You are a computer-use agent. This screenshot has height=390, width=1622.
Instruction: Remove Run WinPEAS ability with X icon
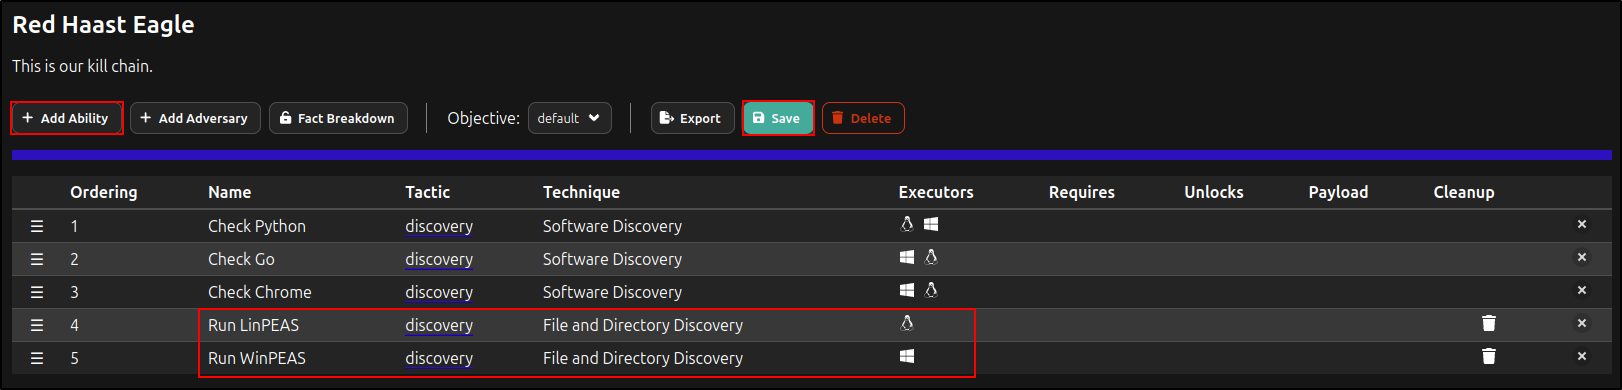(x=1582, y=356)
